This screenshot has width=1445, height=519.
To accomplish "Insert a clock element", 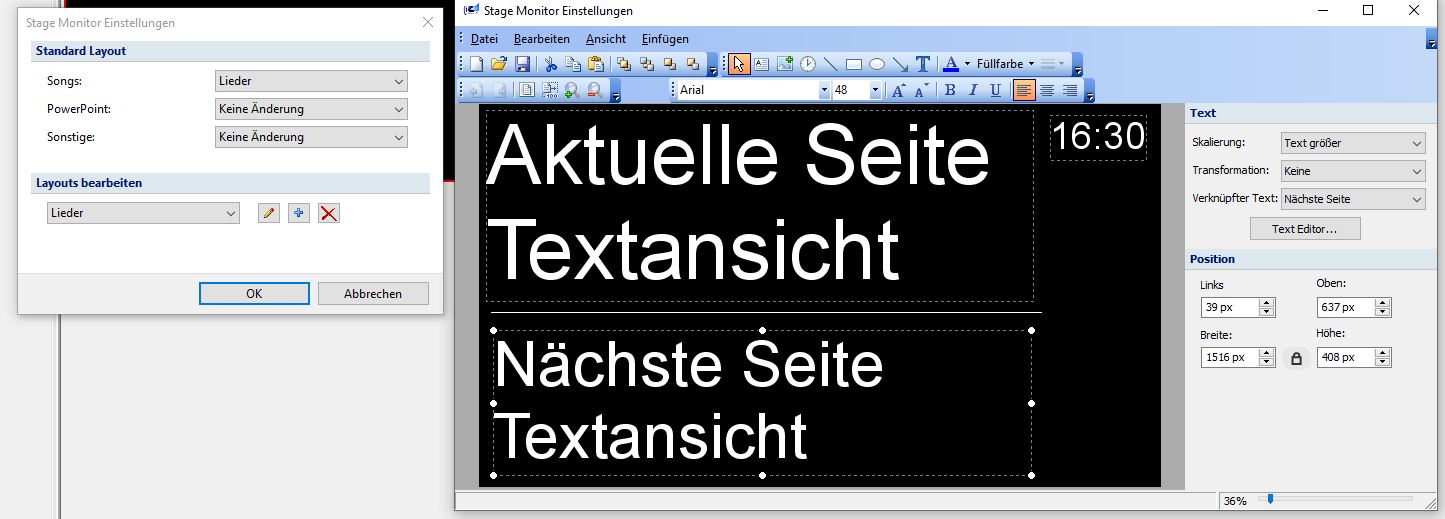I will [x=808, y=64].
